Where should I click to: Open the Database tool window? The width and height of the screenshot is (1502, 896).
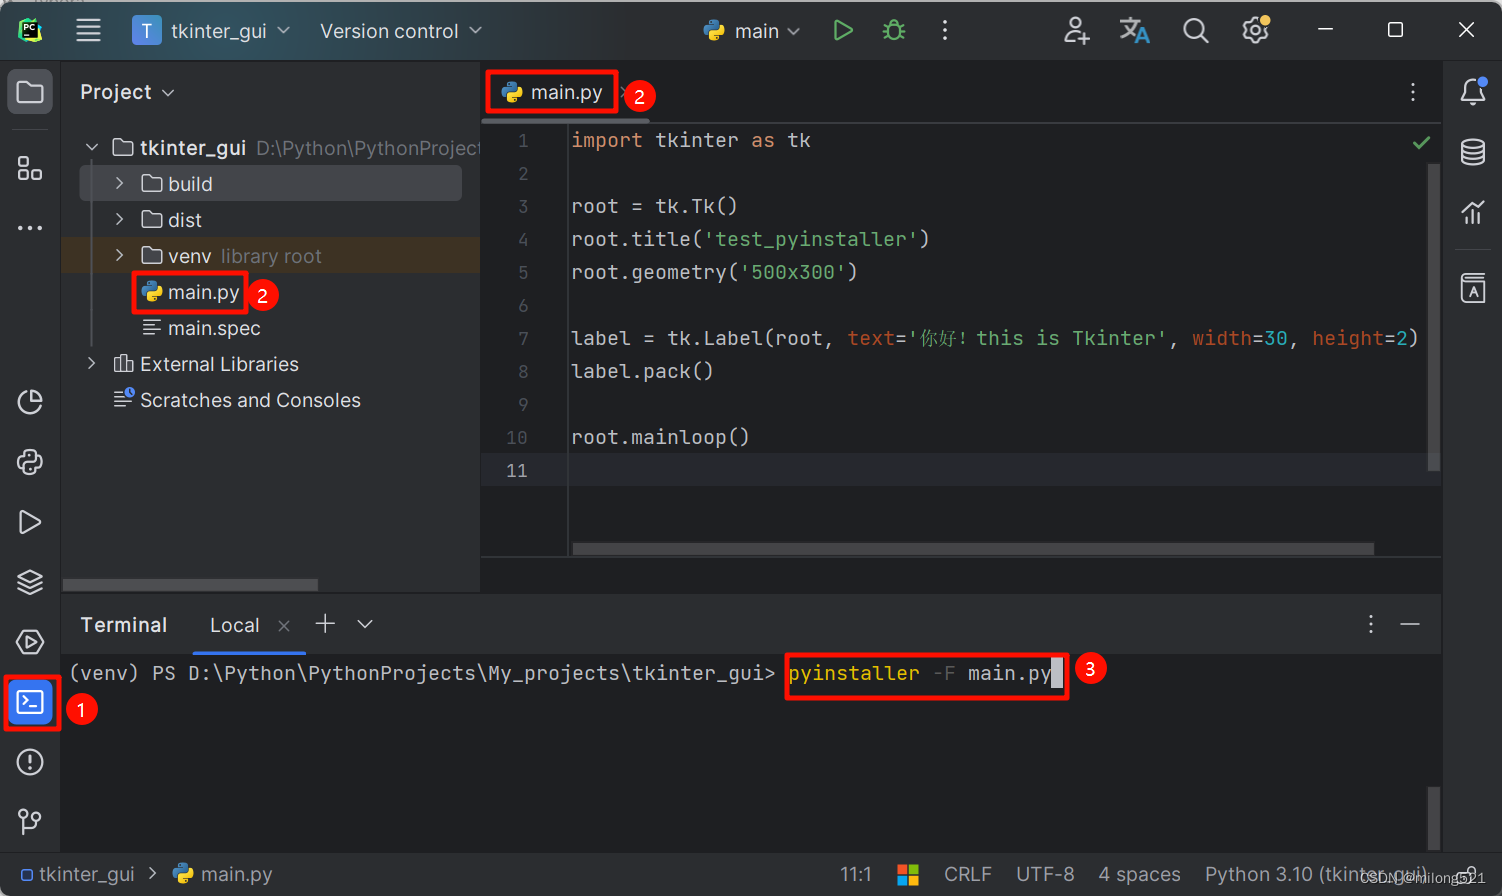[1472, 152]
